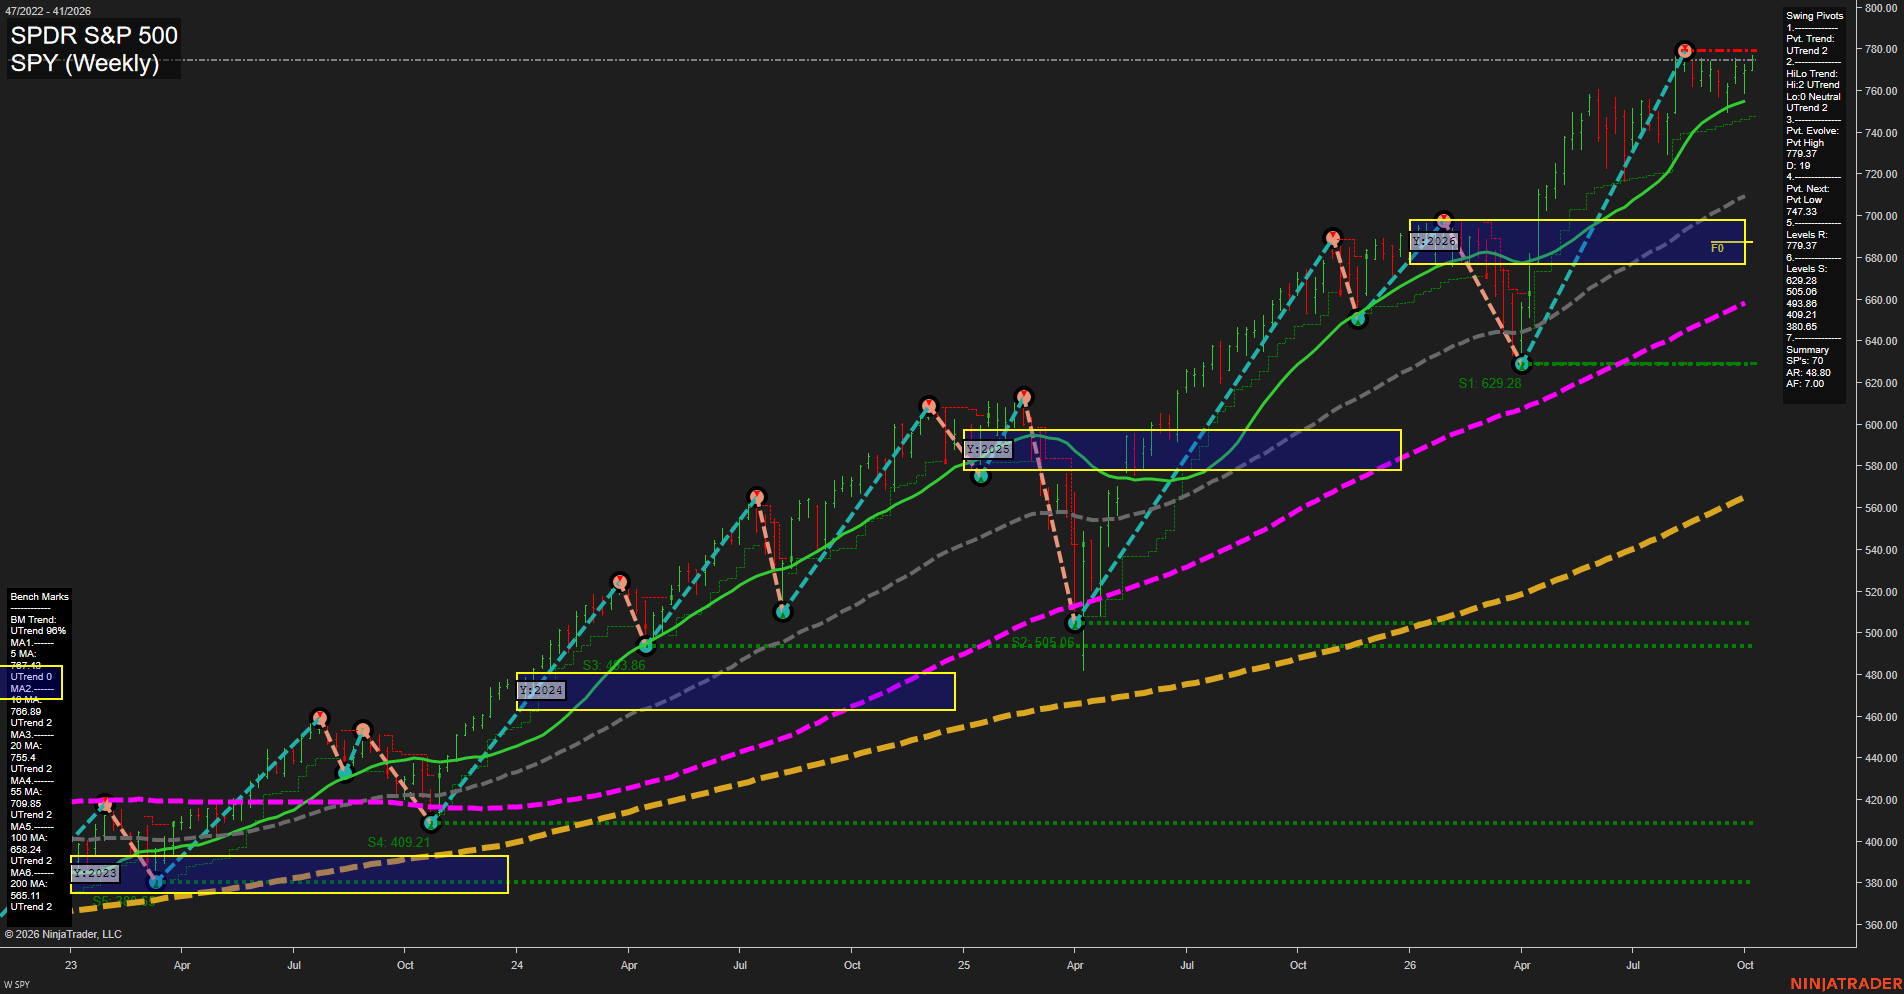Click the 360.00 price axis label
Image resolution: width=1904 pixels, height=994 pixels.
1881,925
